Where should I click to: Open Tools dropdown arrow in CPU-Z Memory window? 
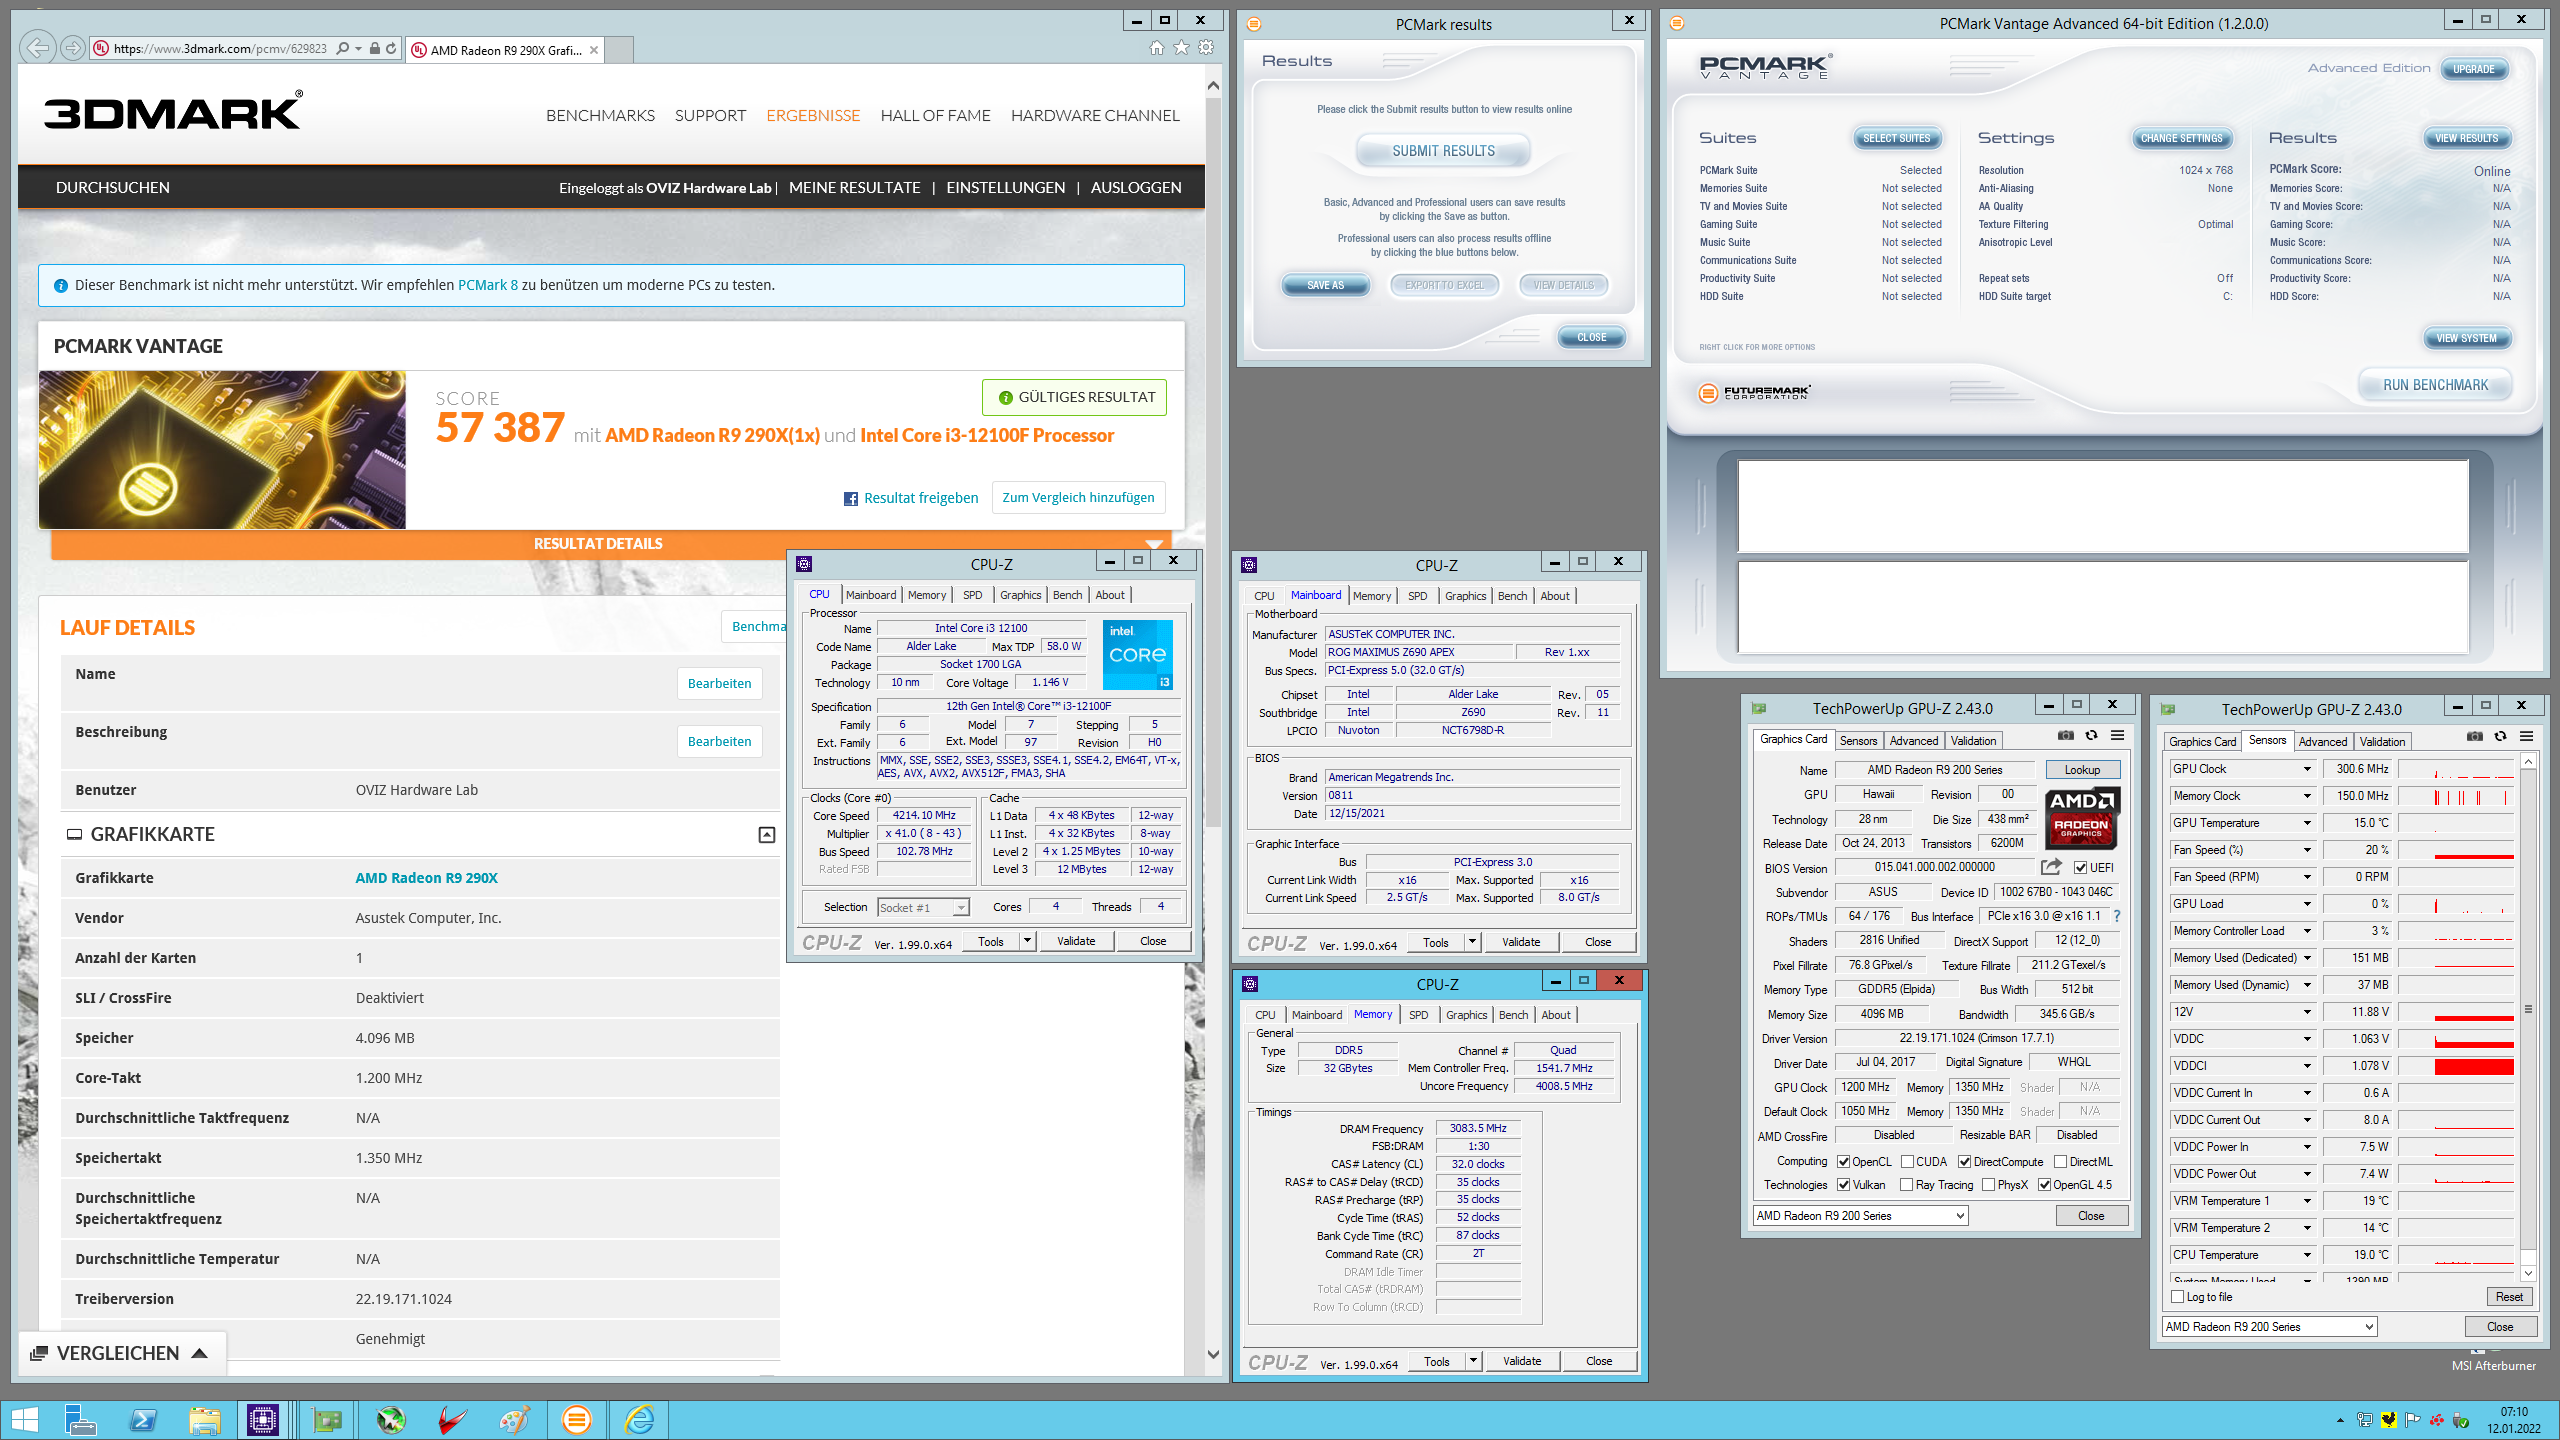1473,1361
